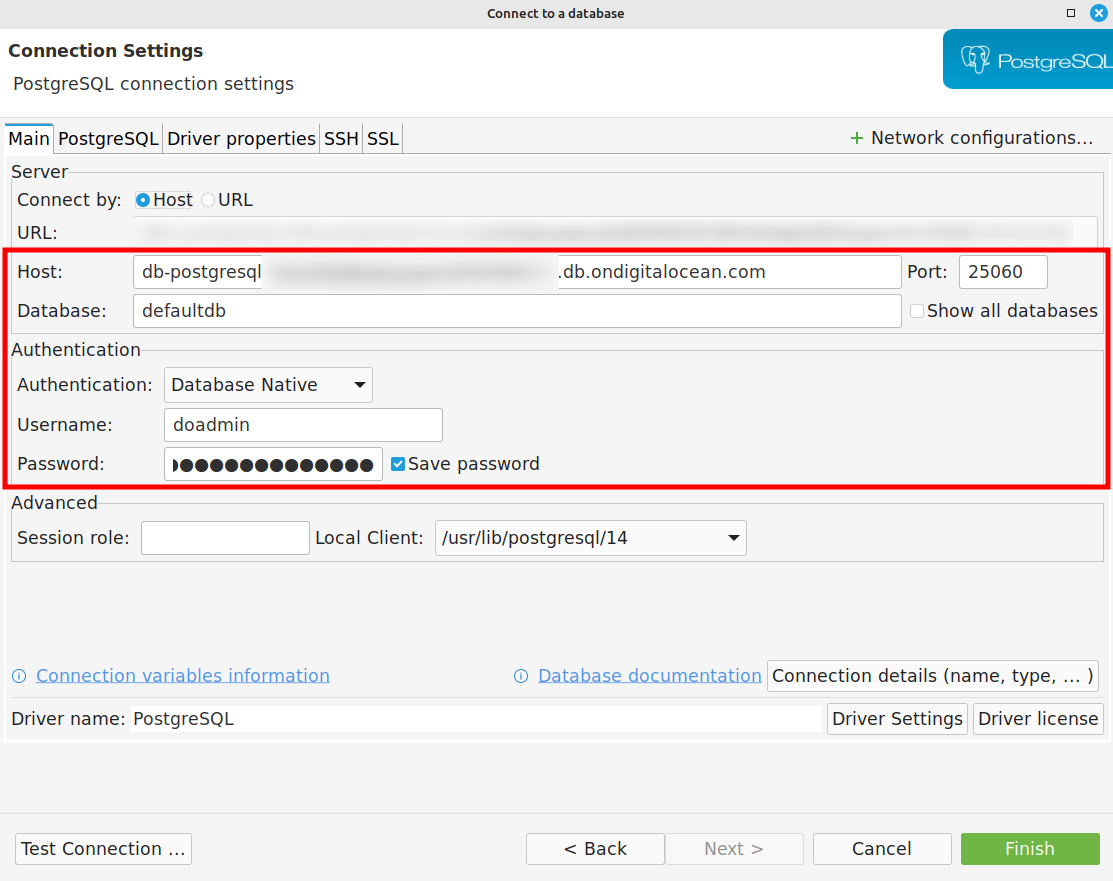Open the Authentication type dropdown
The image size is (1113, 881).
(x=268, y=385)
